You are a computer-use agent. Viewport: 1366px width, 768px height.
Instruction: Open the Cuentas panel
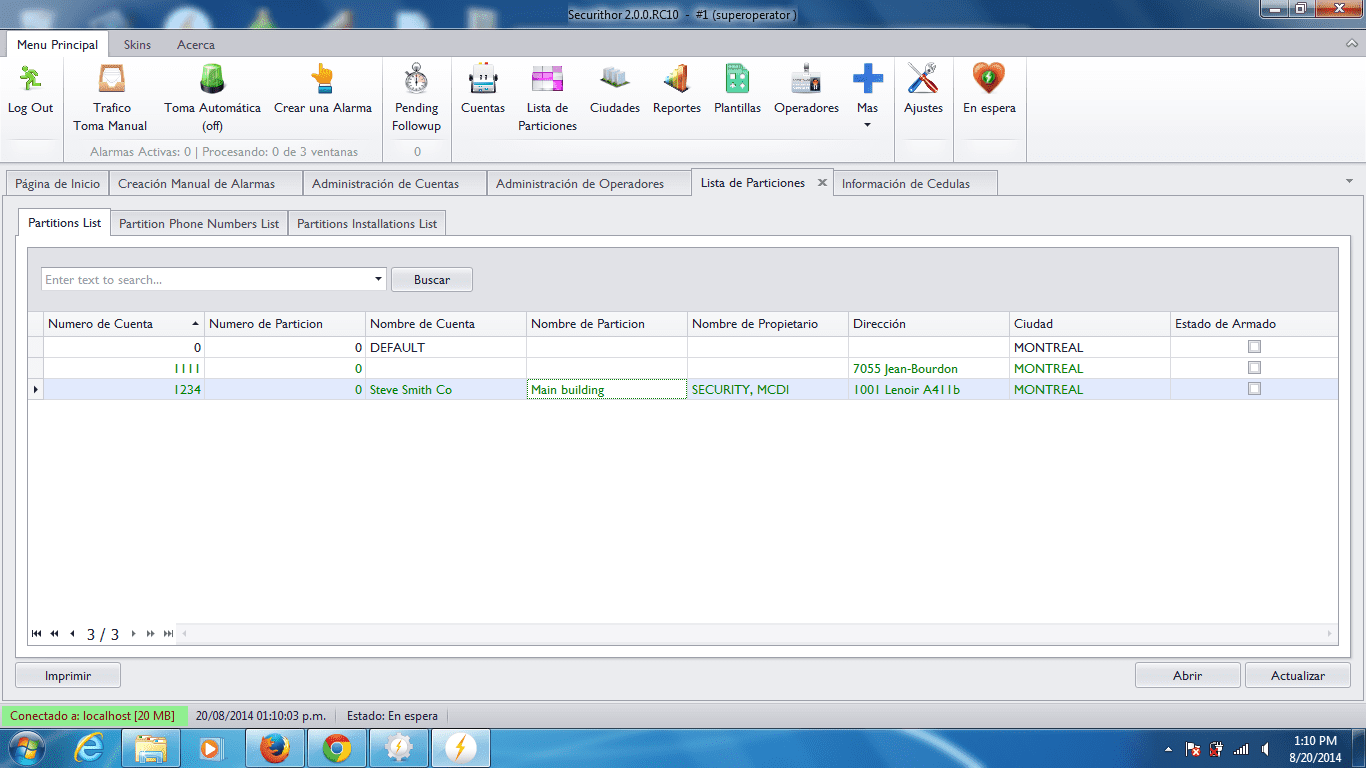click(x=483, y=95)
